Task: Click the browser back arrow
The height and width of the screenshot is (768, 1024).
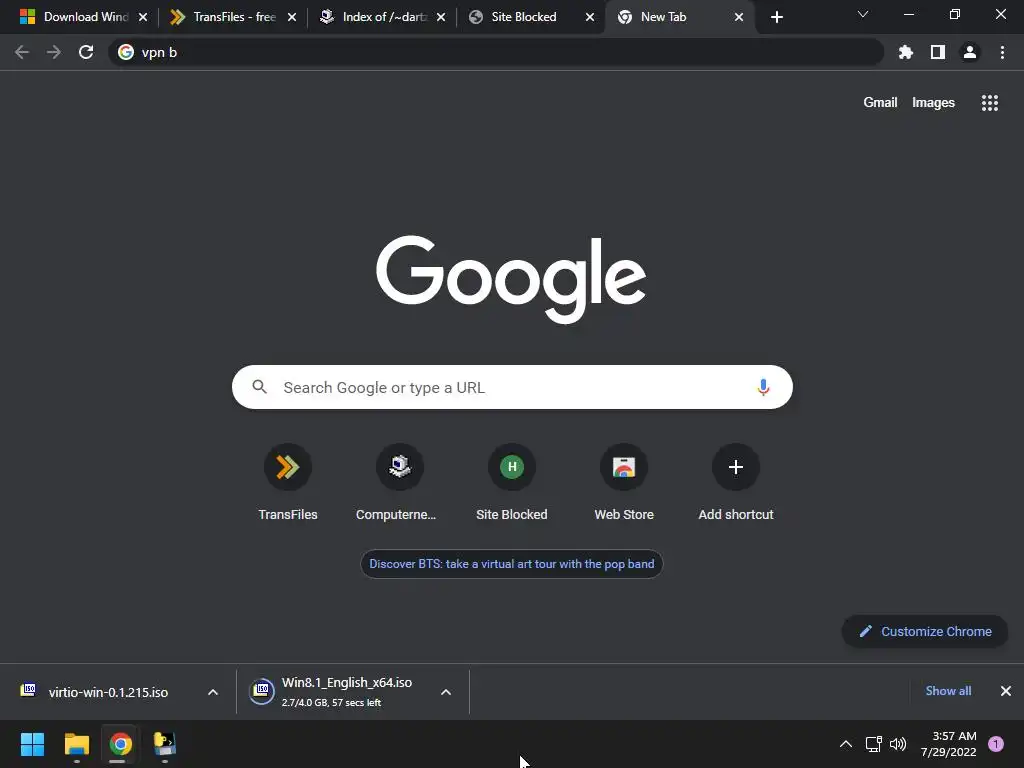Action: pos(22,52)
